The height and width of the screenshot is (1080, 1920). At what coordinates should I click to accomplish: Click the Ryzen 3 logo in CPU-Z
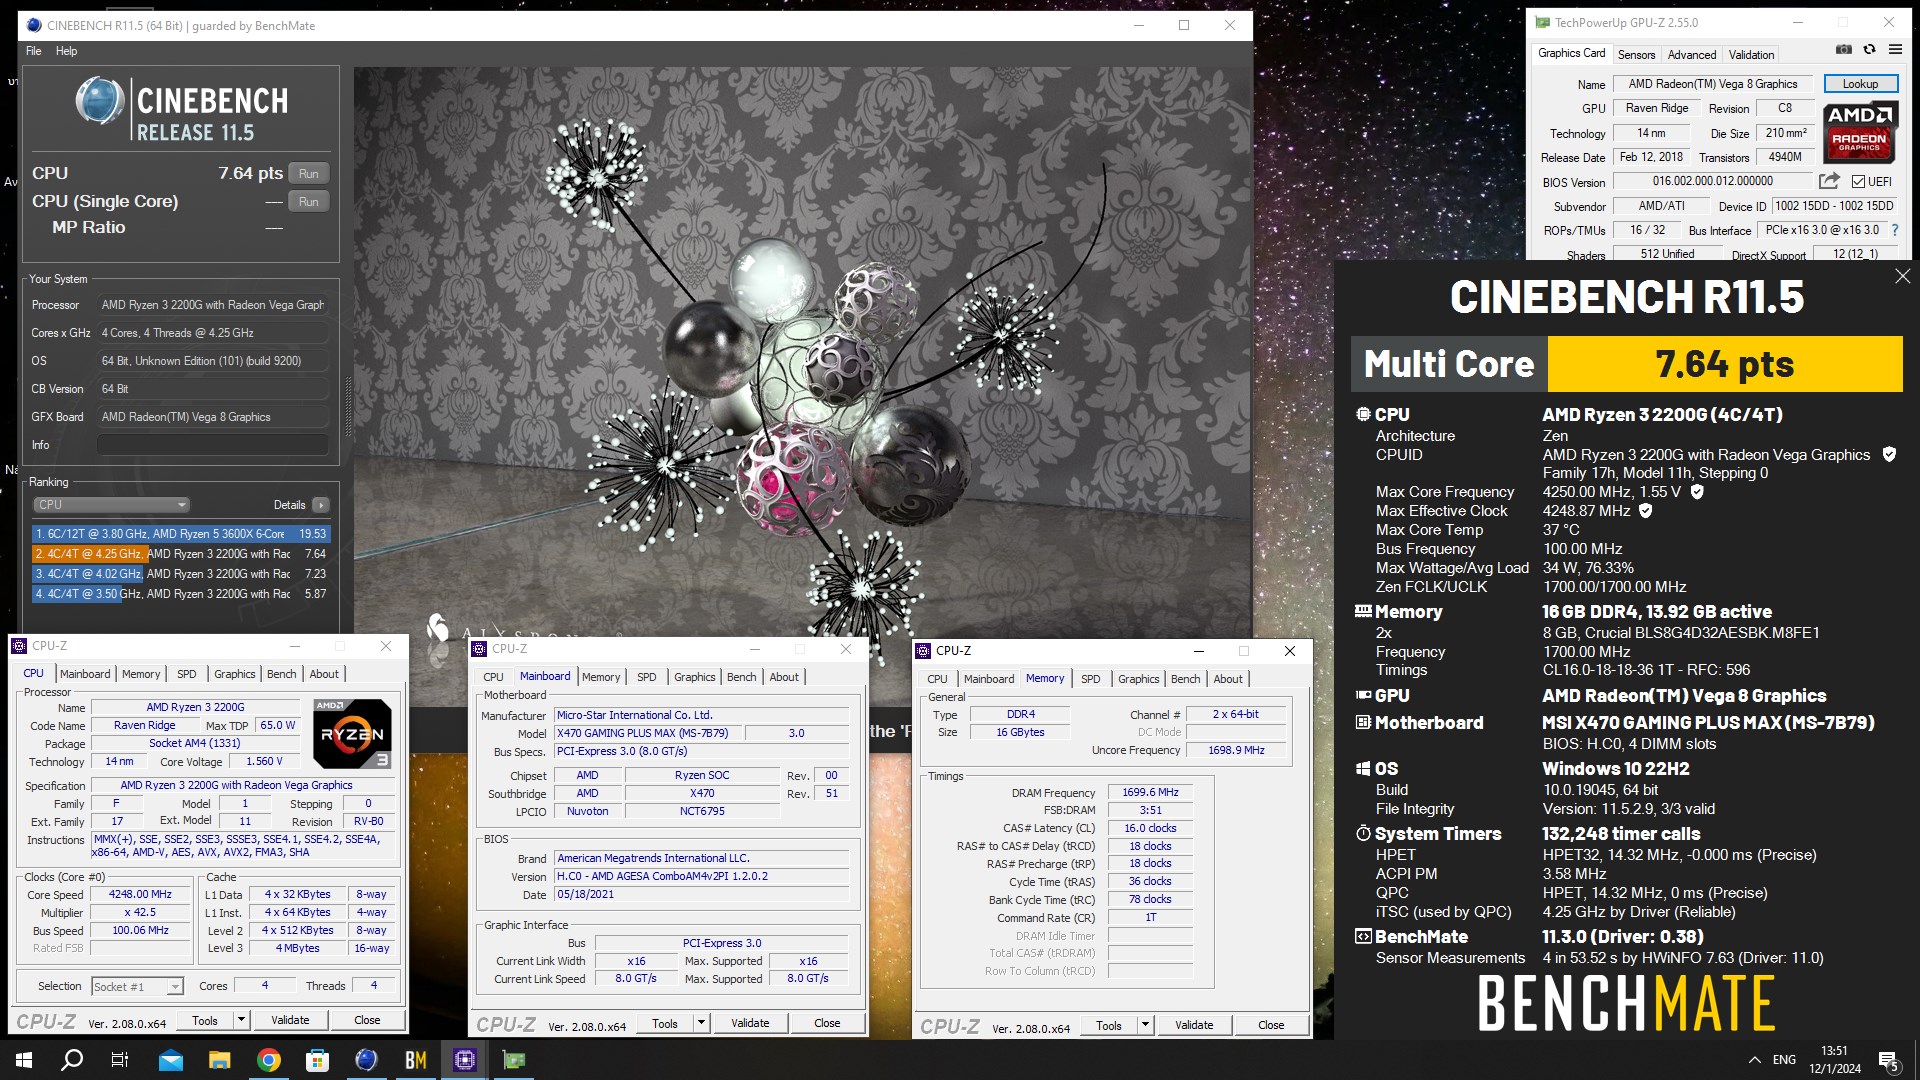(x=352, y=734)
